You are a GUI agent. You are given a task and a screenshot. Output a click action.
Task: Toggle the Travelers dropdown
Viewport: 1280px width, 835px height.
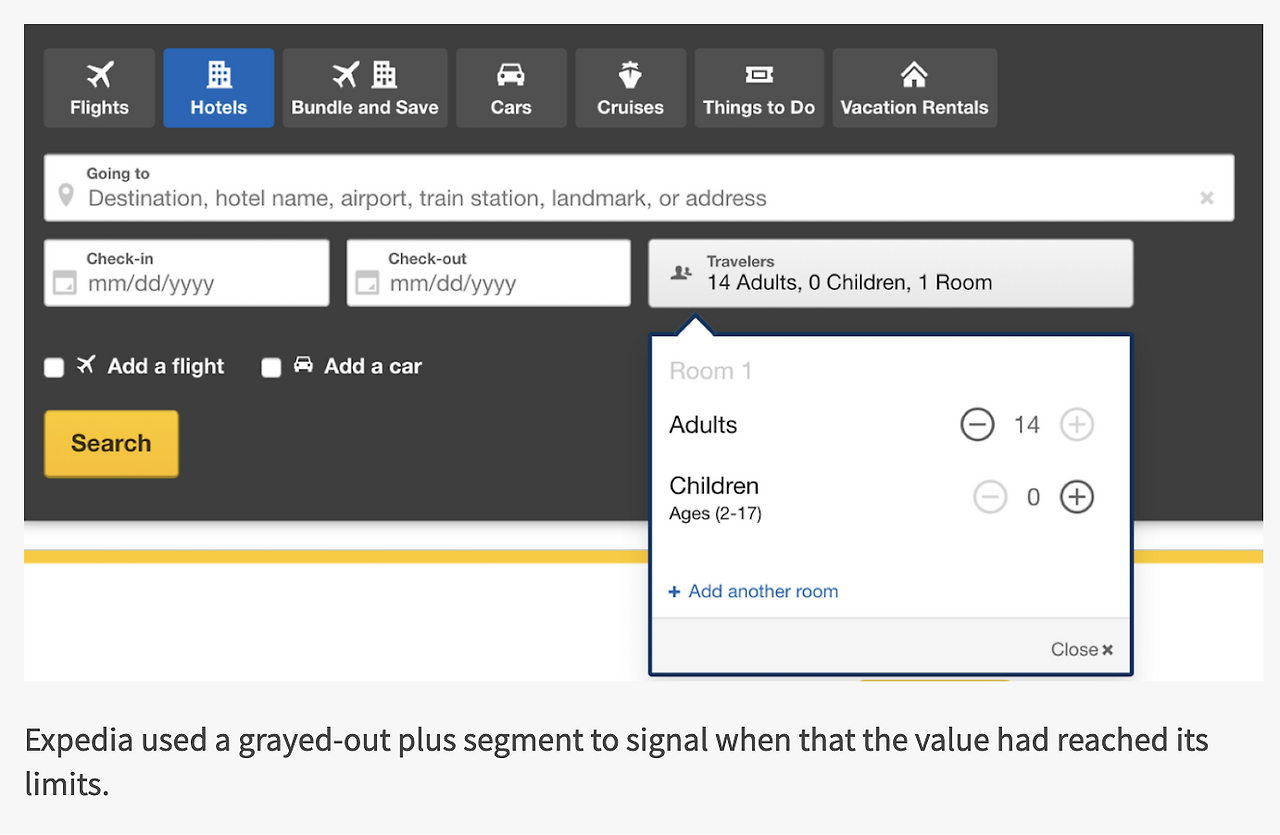[x=891, y=273]
